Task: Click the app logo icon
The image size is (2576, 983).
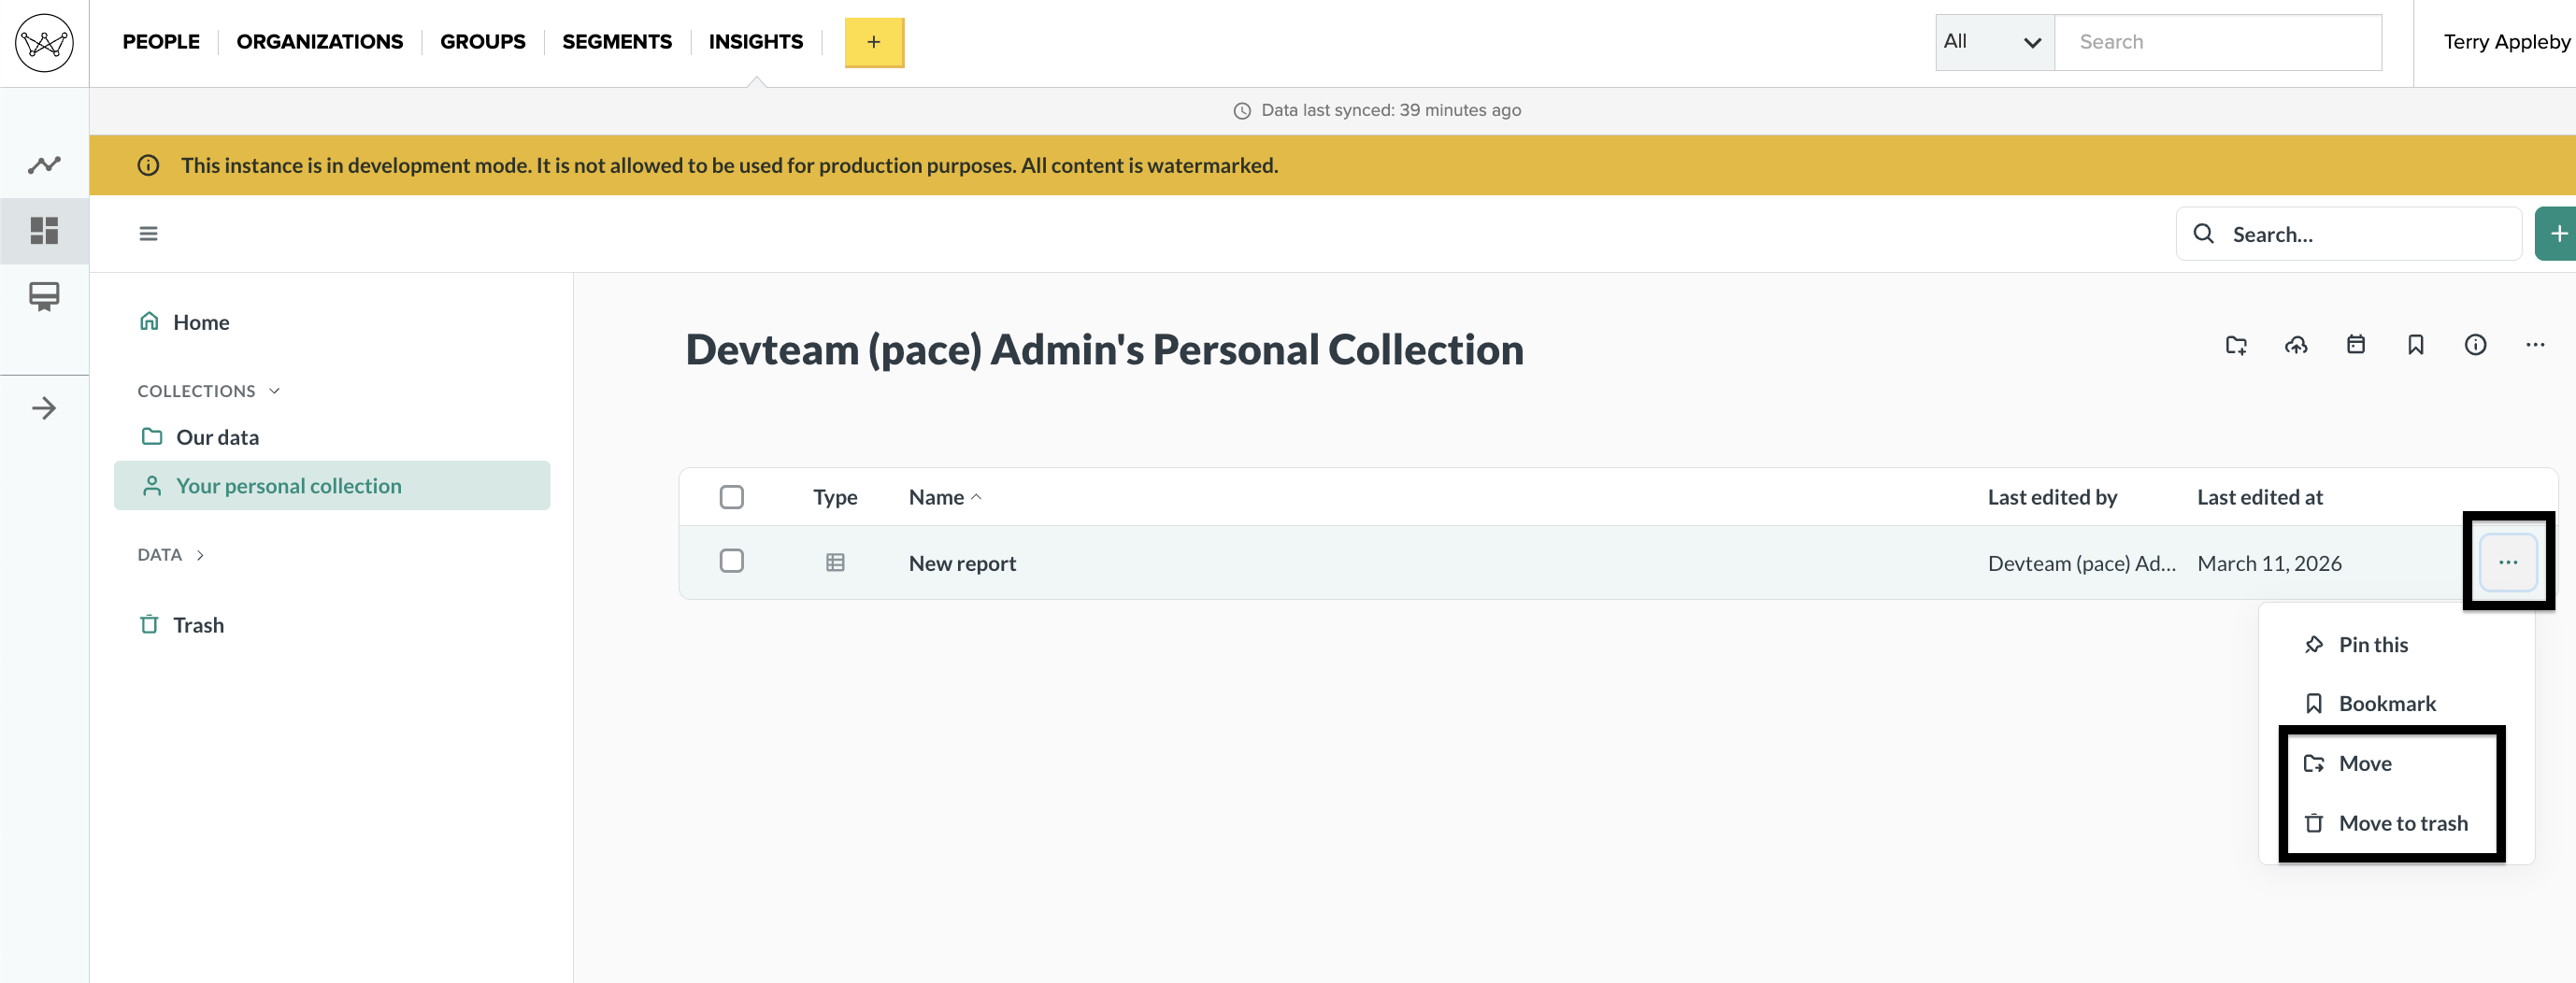Action: [44, 43]
